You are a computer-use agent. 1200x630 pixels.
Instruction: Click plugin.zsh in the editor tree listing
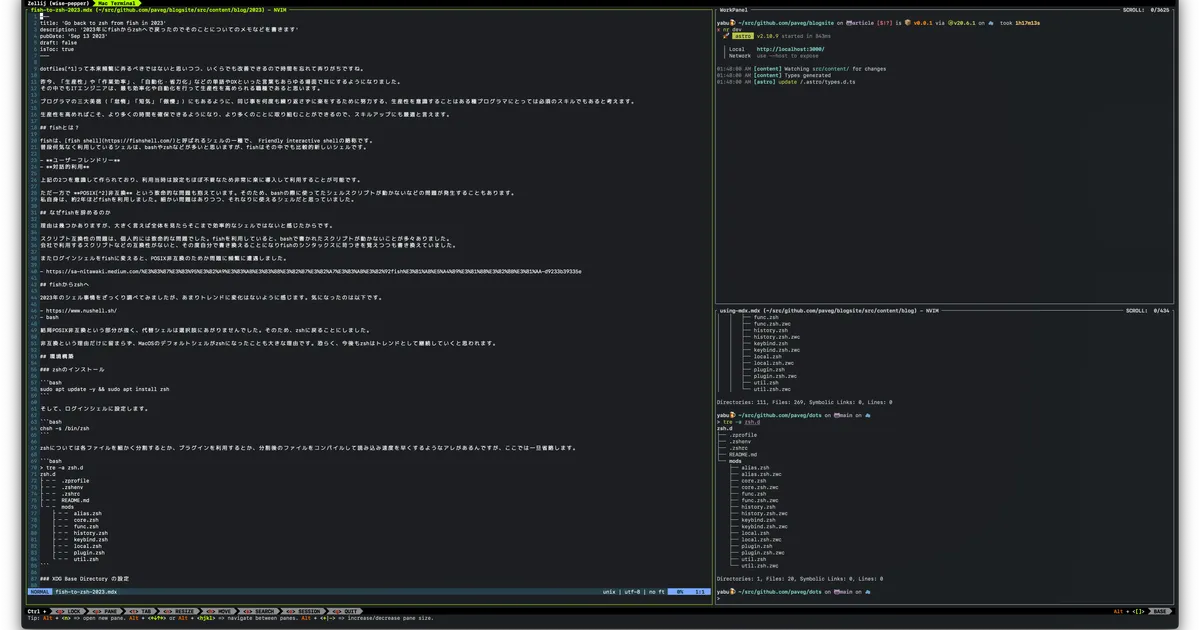pos(89,552)
